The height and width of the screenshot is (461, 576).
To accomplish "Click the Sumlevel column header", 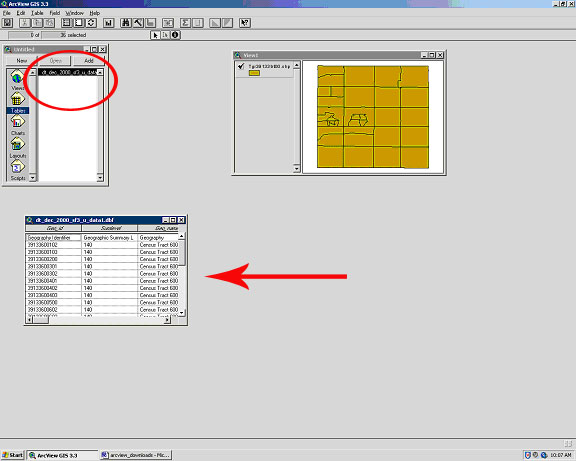I will coord(110,228).
